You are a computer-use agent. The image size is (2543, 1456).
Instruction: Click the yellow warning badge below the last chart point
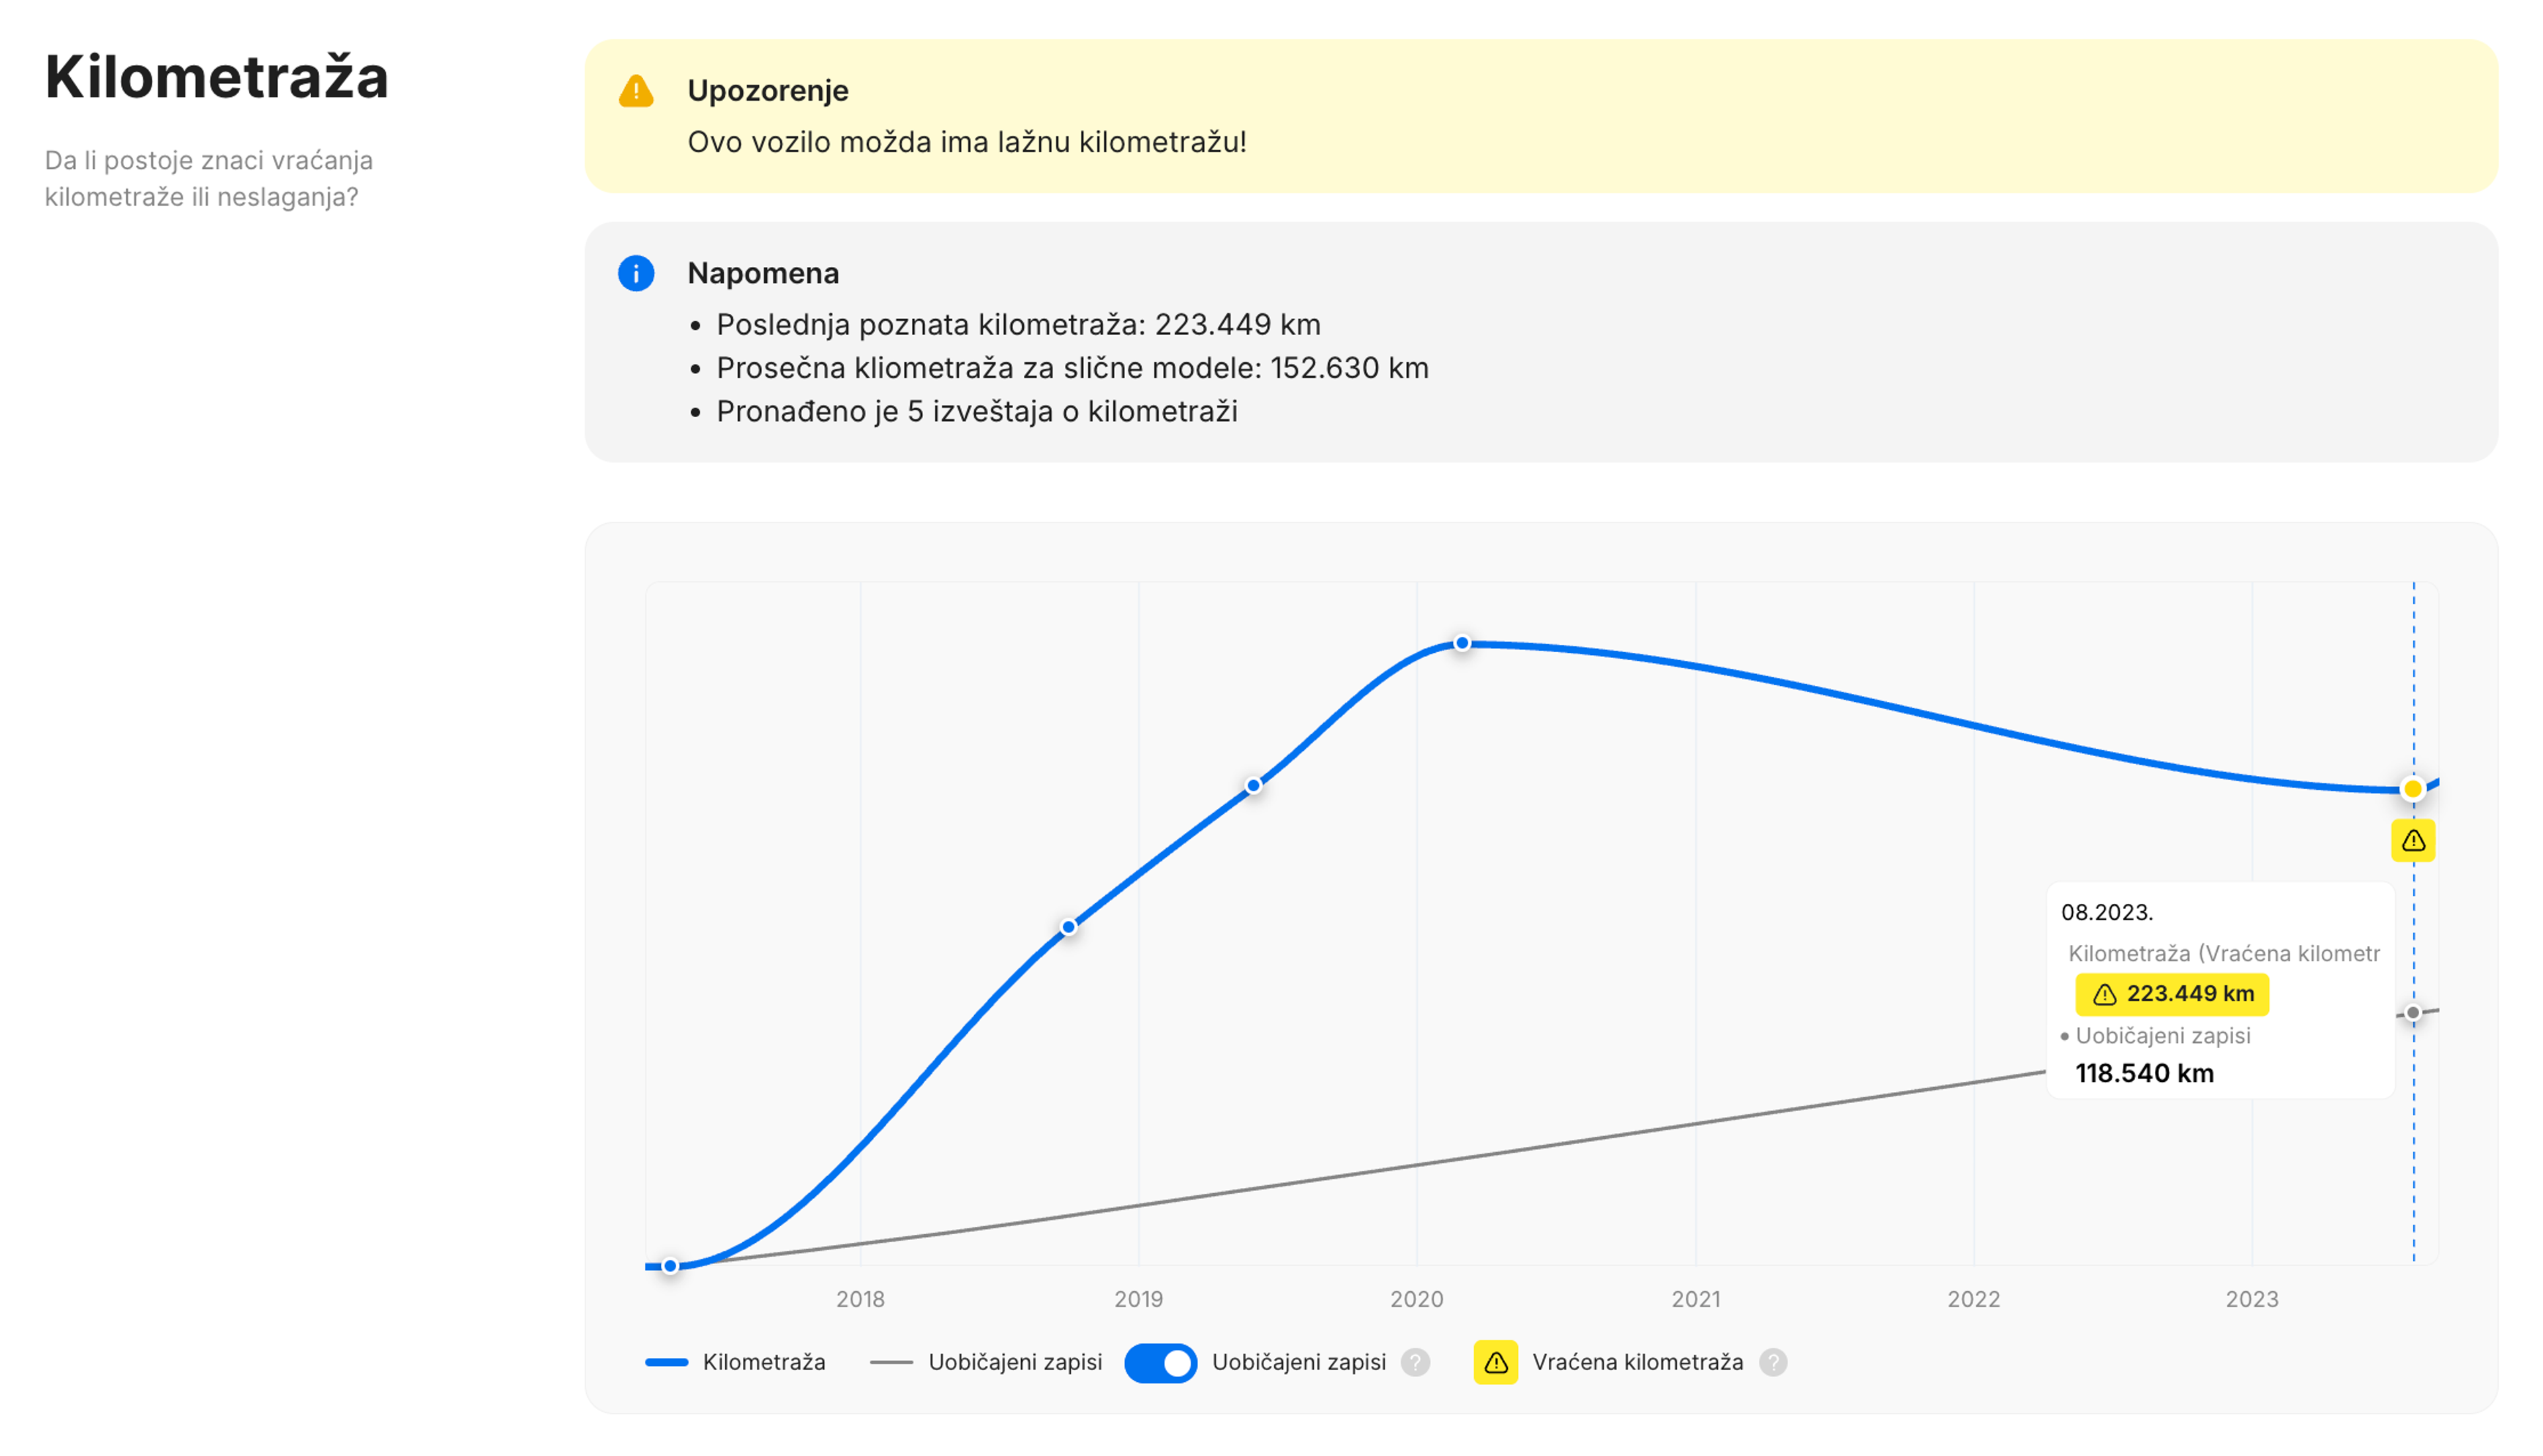tap(2414, 841)
